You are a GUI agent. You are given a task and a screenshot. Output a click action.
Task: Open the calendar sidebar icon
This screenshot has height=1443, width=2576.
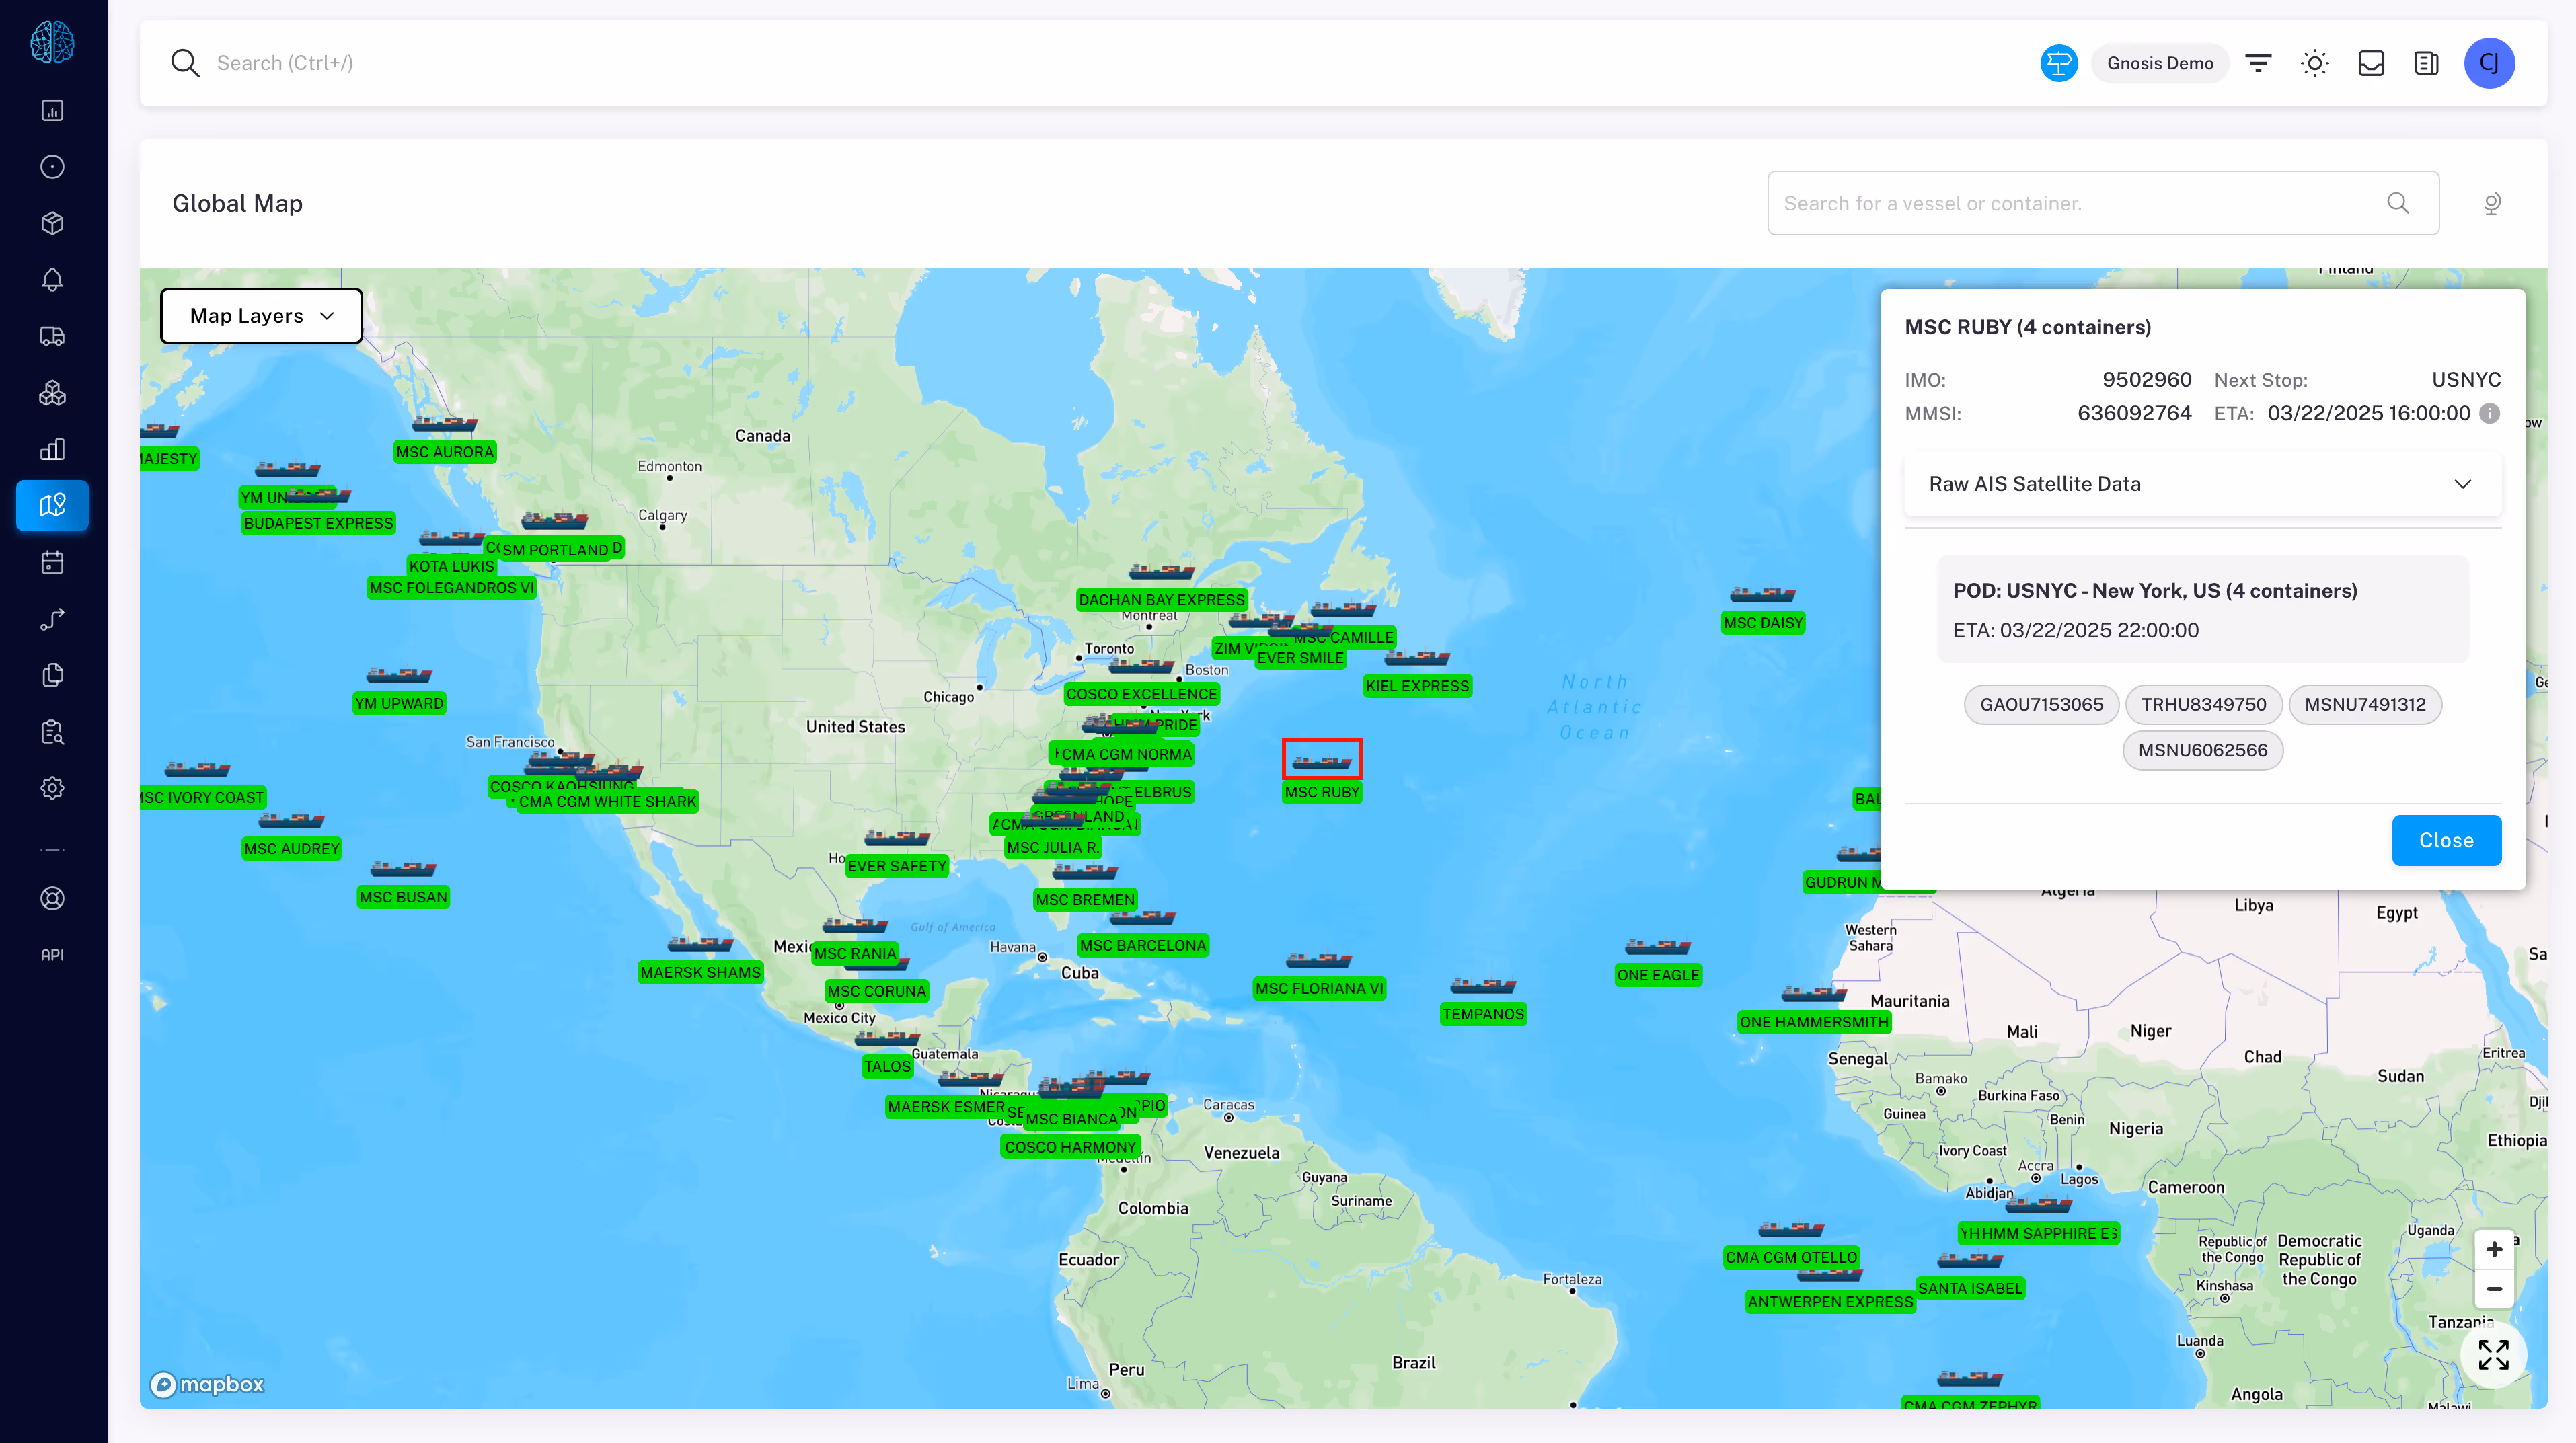point(52,563)
